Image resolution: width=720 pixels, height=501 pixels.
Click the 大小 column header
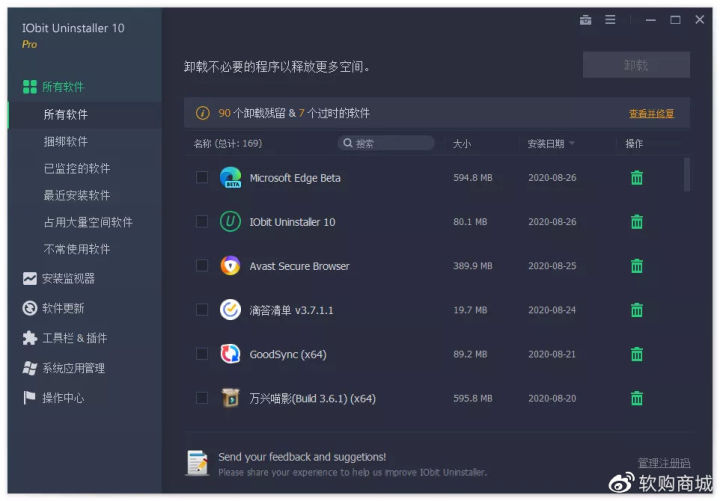[x=461, y=144]
